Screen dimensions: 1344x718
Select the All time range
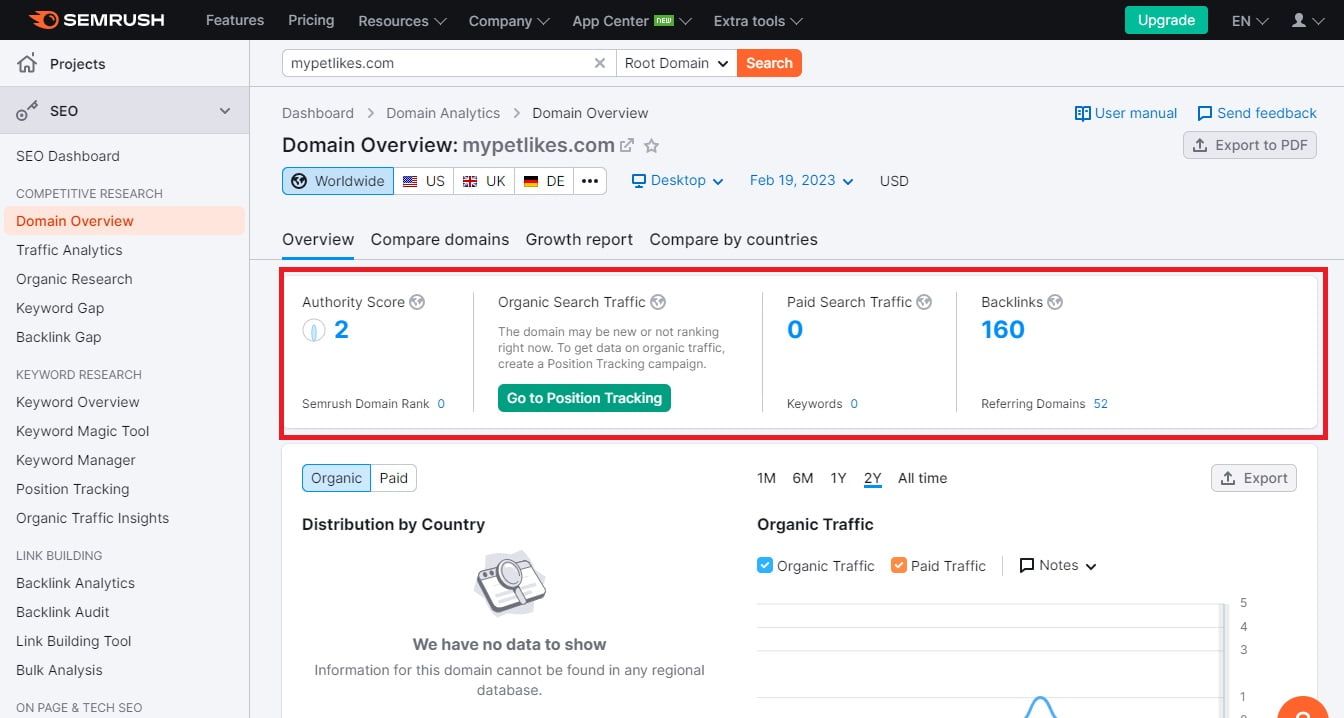point(922,478)
